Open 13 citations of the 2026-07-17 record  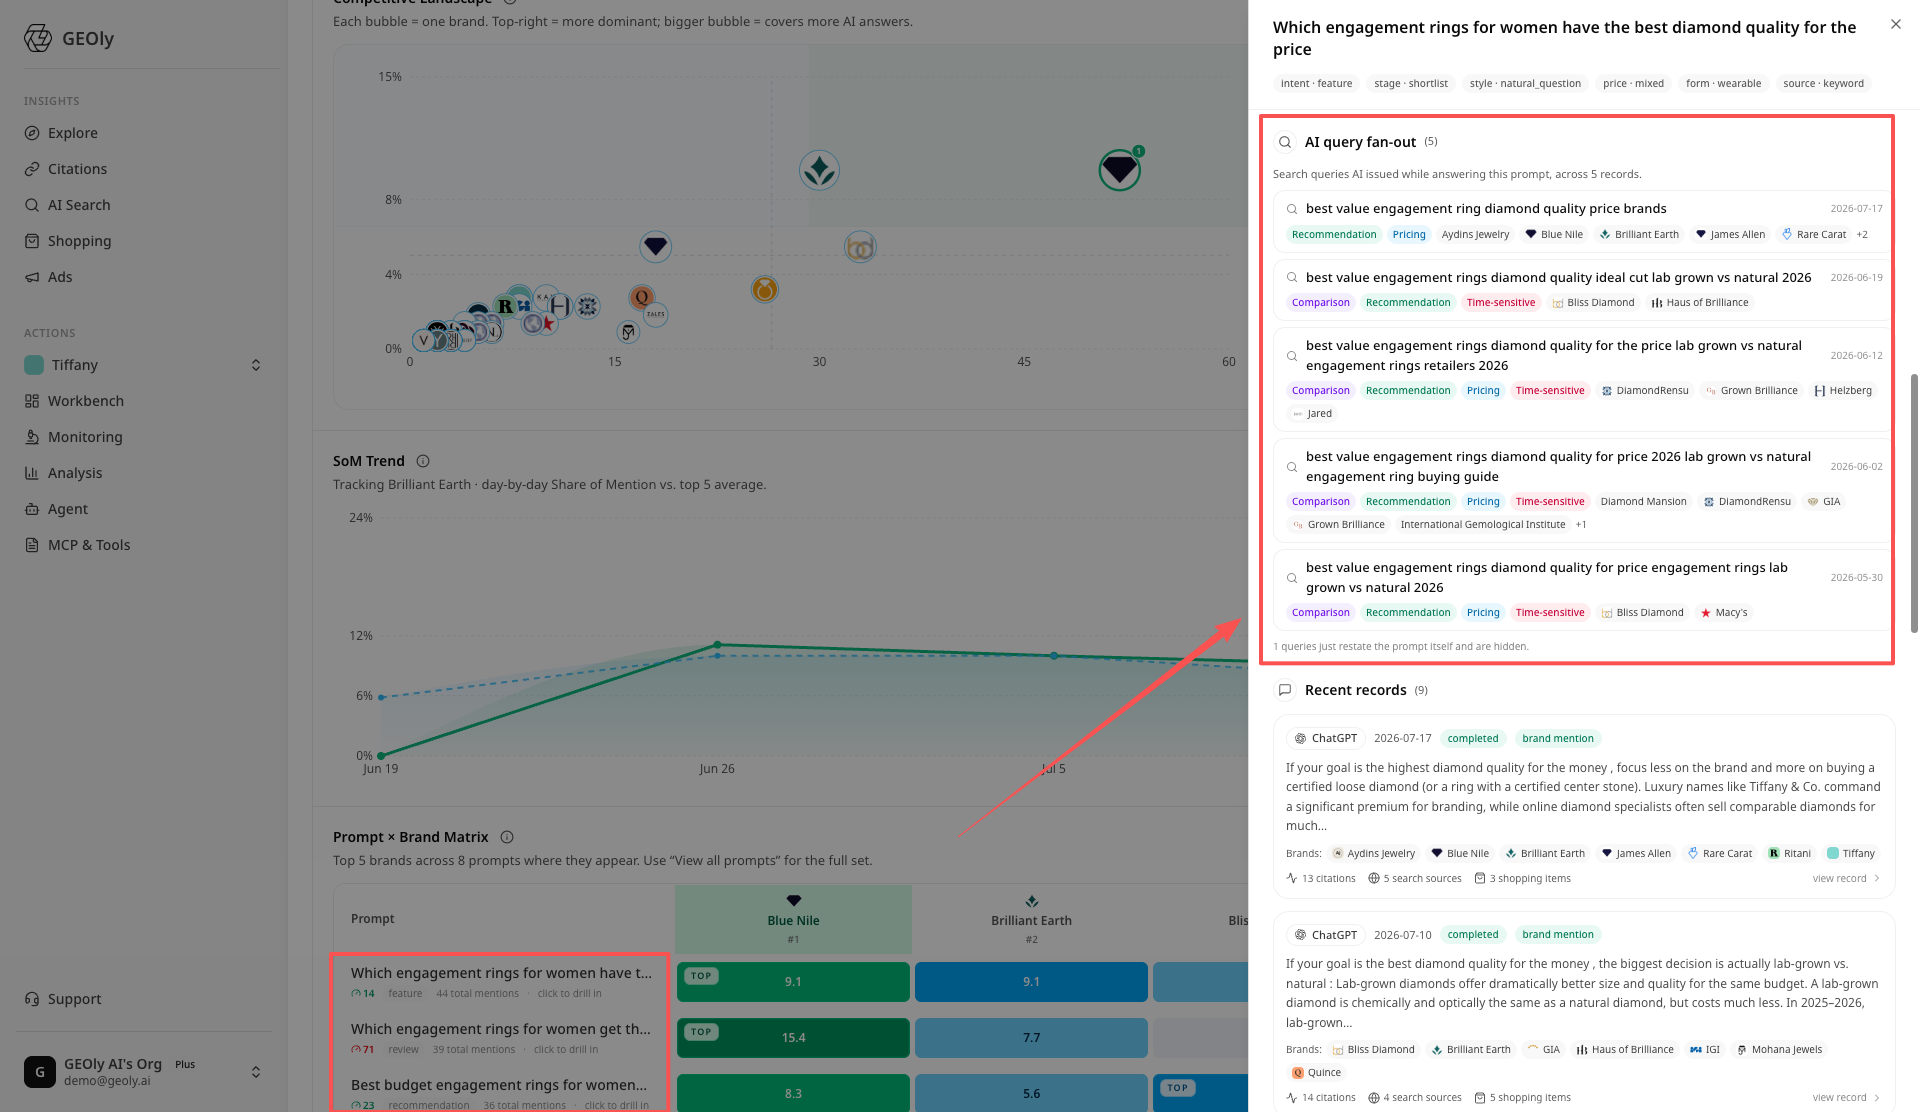click(1321, 879)
